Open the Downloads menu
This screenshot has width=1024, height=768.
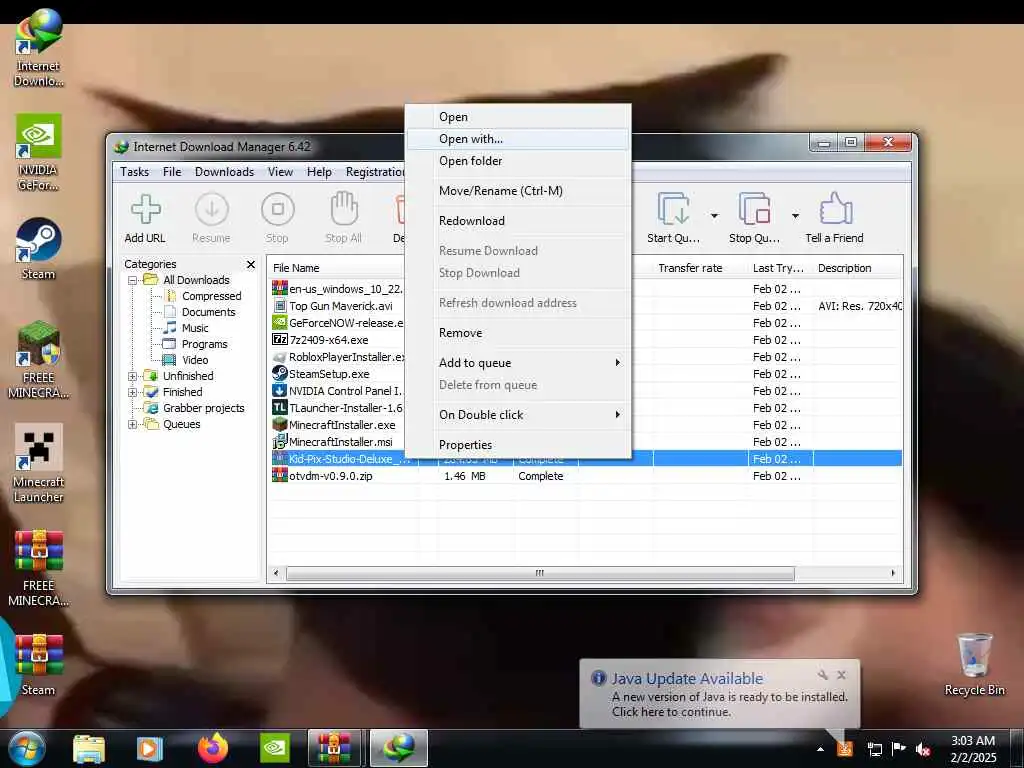[224, 172]
